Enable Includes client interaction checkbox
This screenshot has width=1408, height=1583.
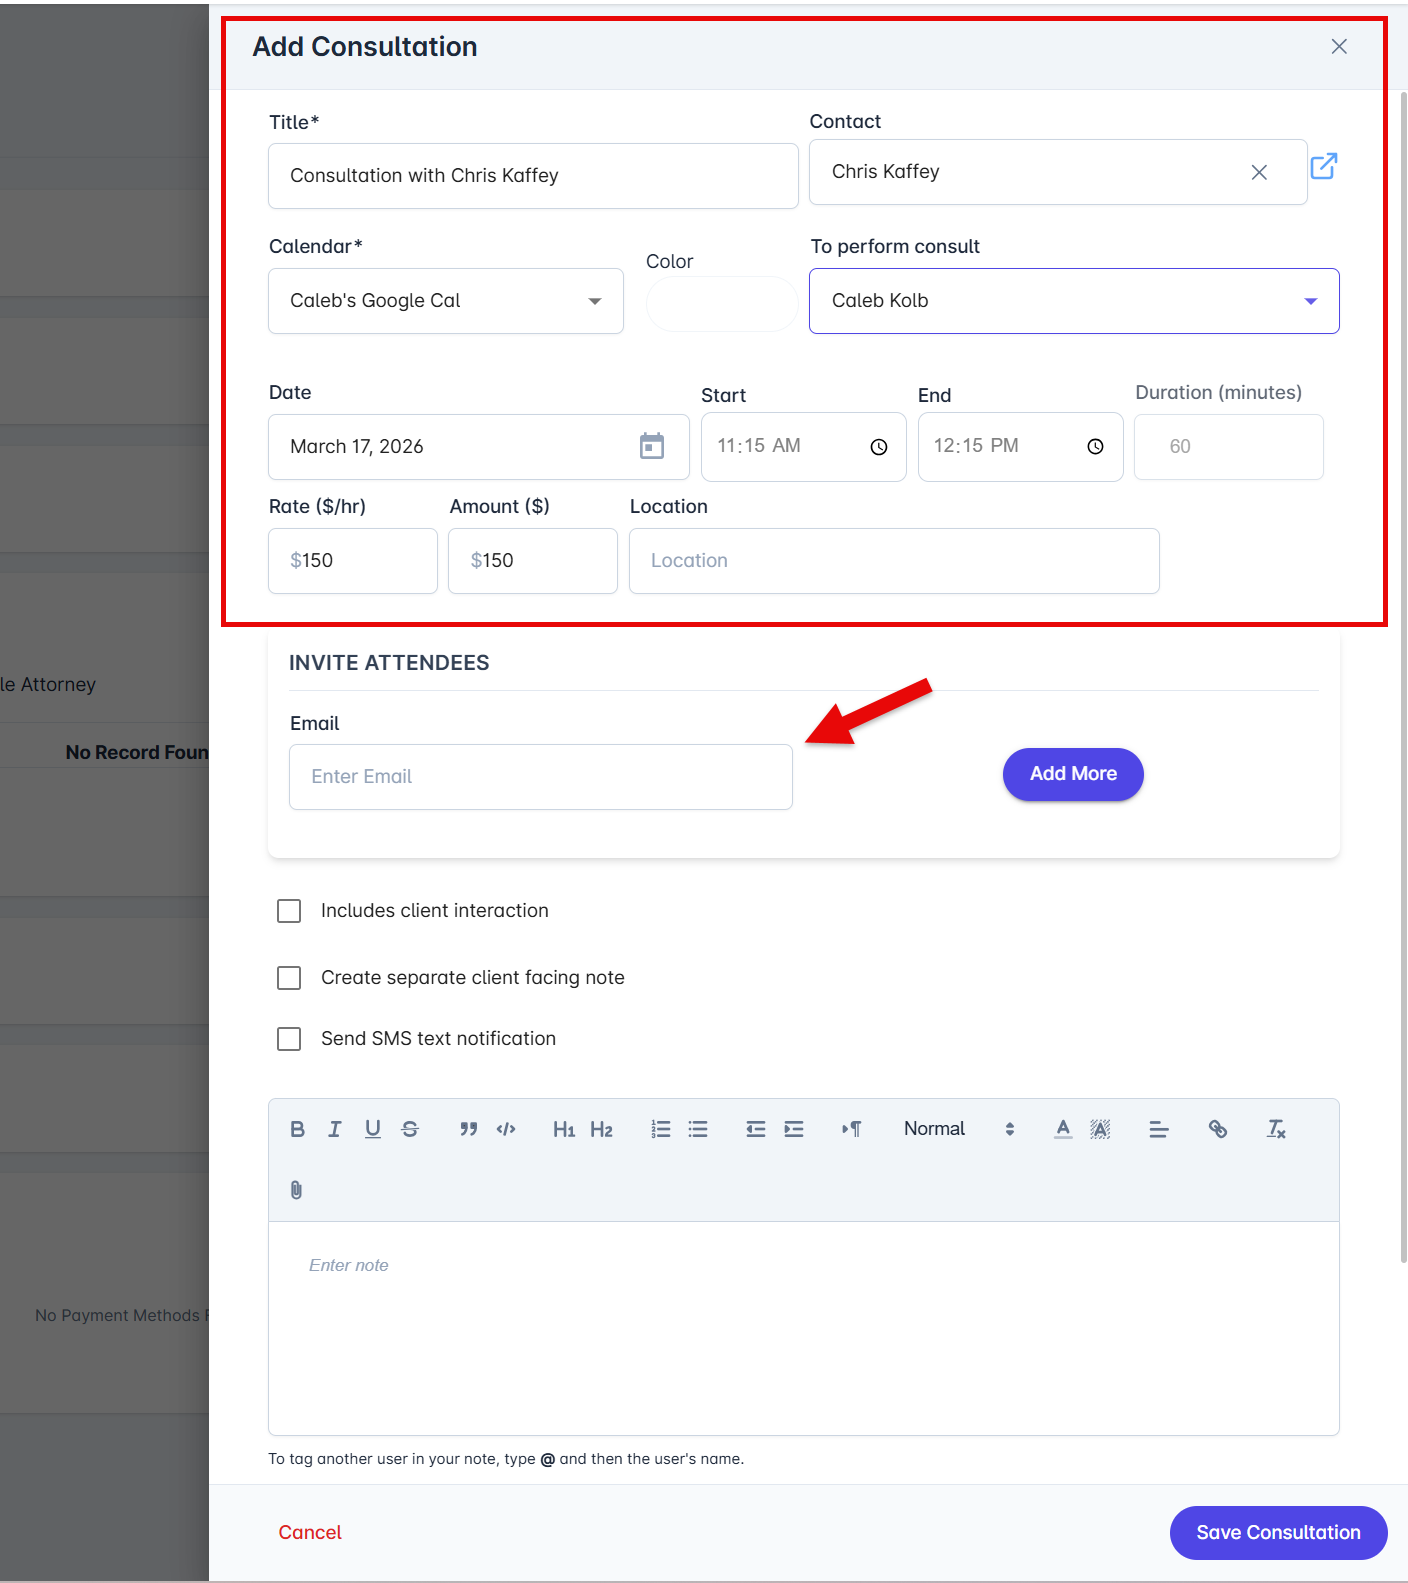tap(289, 911)
